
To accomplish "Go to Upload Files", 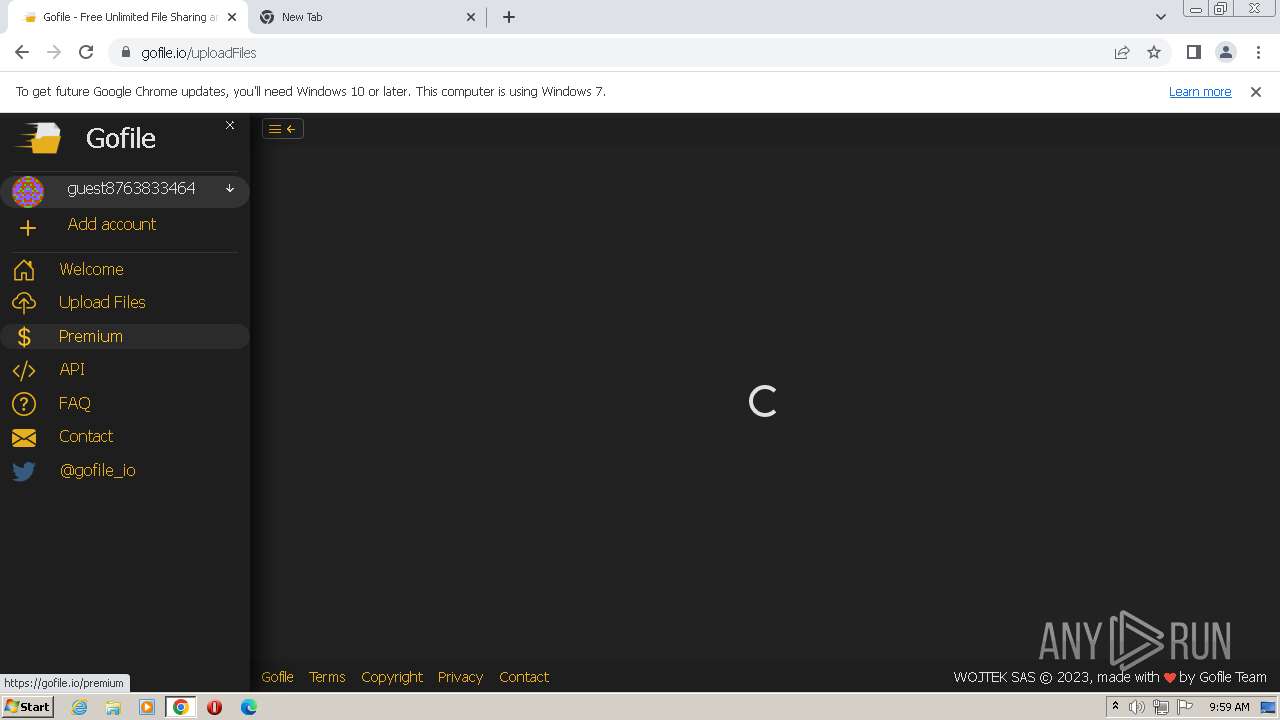I will coord(102,302).
